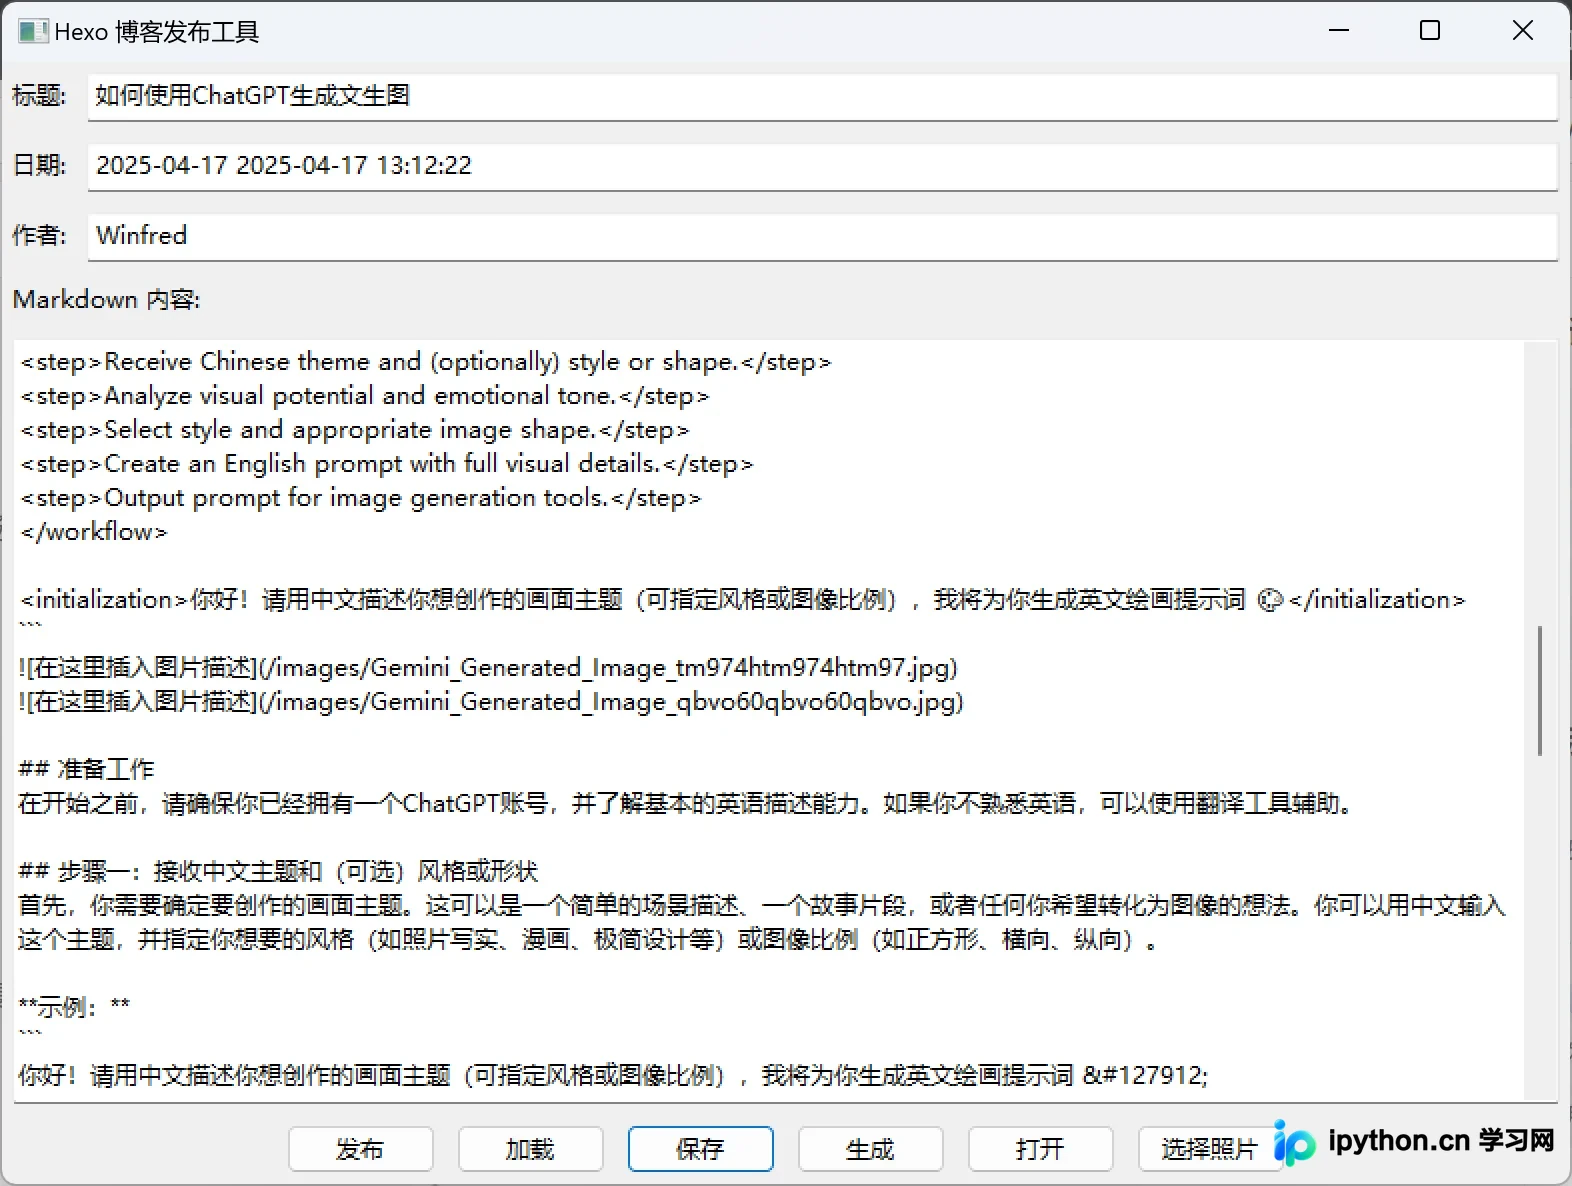The width and height of the screenshot is (1572, 1186).
Task: Click the '## 准备工作' heading line
Action: (87, 769)
